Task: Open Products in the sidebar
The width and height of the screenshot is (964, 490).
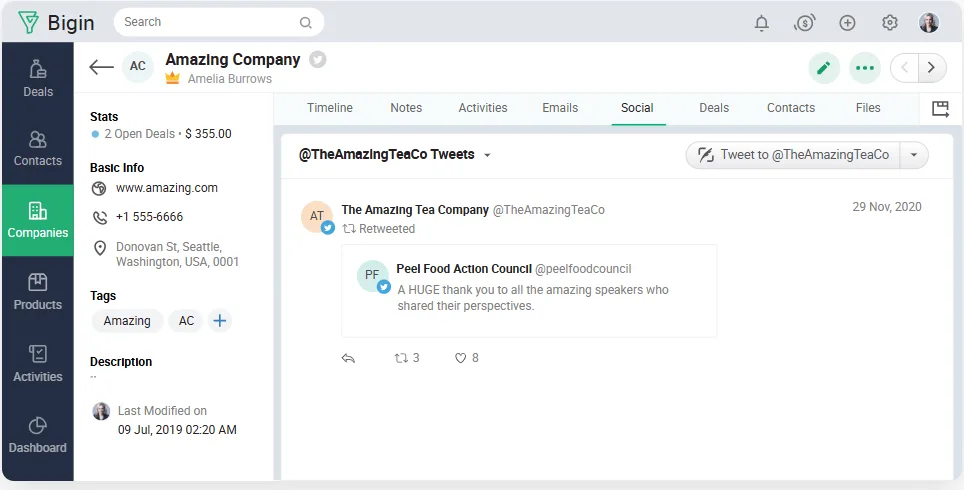Action: [38, 292]
